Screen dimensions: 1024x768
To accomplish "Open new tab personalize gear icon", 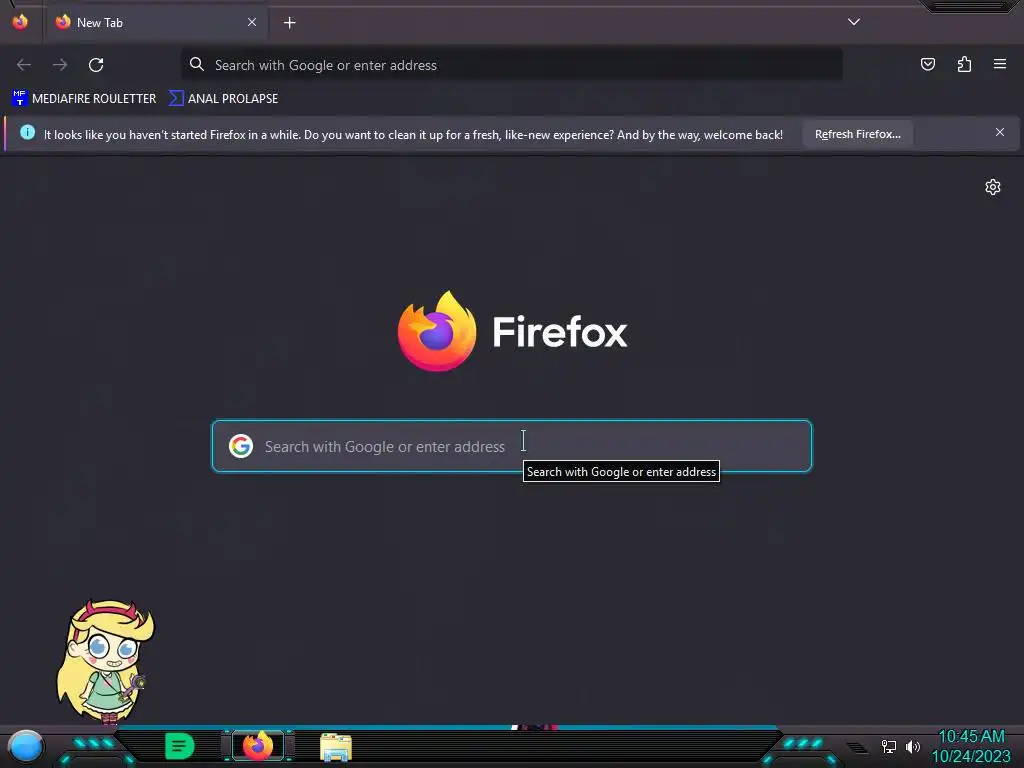I will point(993,187).
